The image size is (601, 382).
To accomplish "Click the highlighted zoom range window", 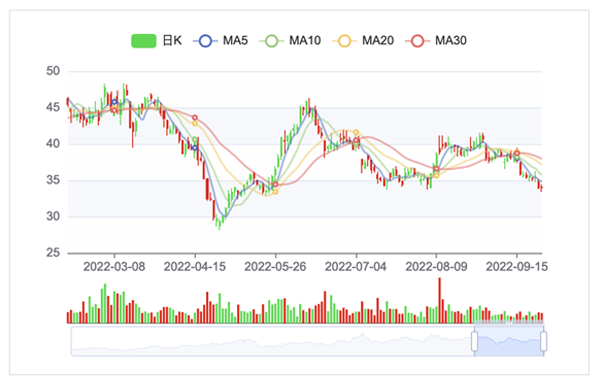I will point(509,341).
